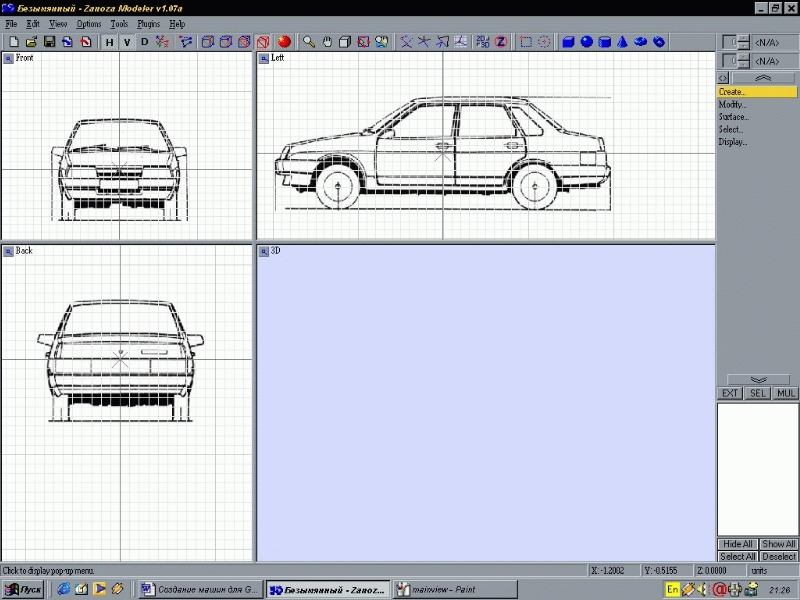This screenshot has width=800, height=600.
Task: Click the crossed blue lines icon
Action: [x=406, y=42]
